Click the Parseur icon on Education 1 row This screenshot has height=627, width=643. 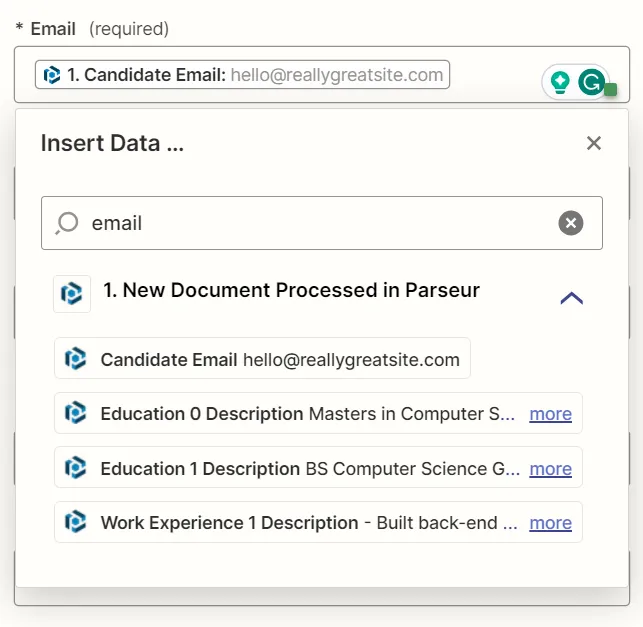pyautogui.click(x=75, y=467)
